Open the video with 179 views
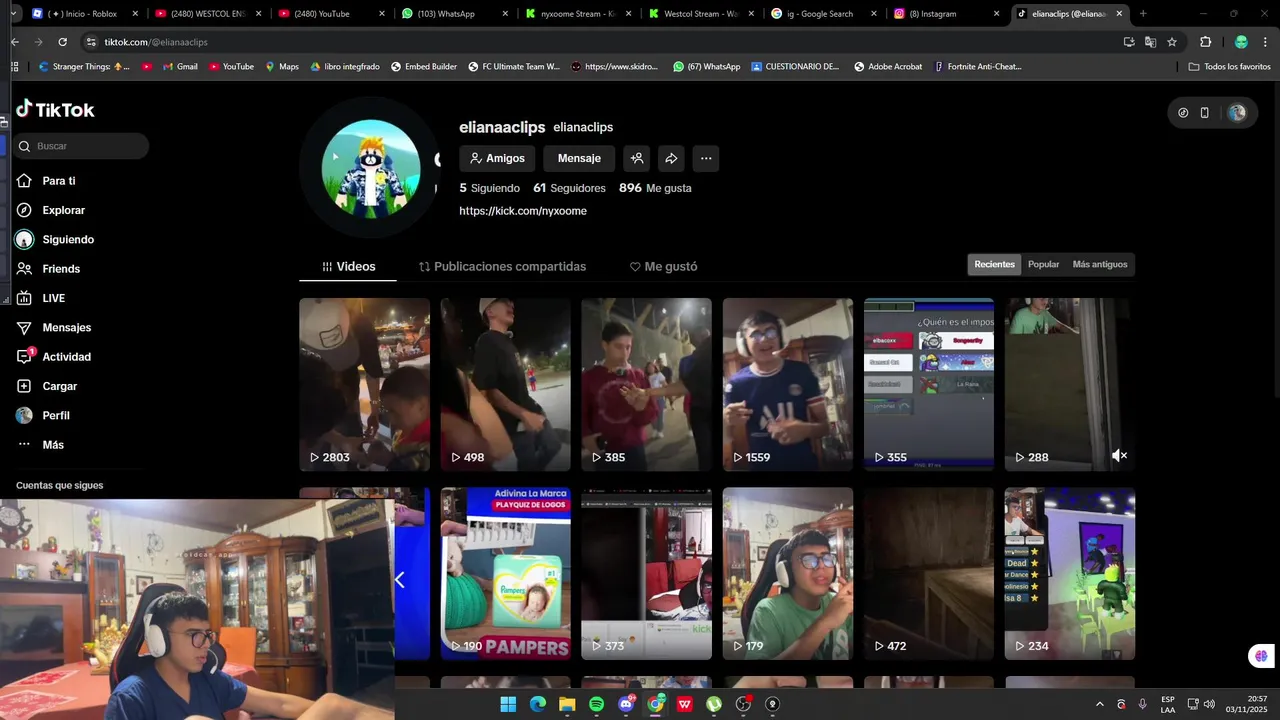Image resolution: width=1280 pixels, height=720 pixels. tap(788, 574)
